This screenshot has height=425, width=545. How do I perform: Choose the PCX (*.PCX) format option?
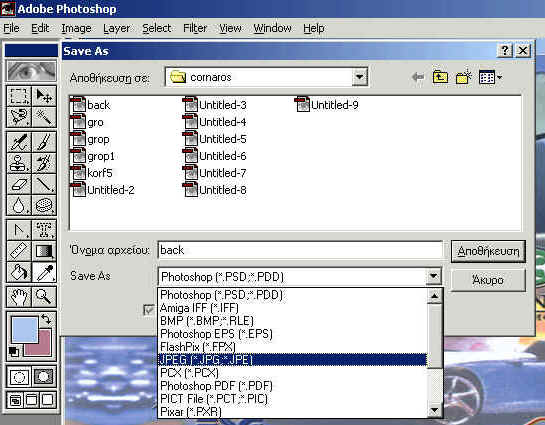tap(292, 373)
